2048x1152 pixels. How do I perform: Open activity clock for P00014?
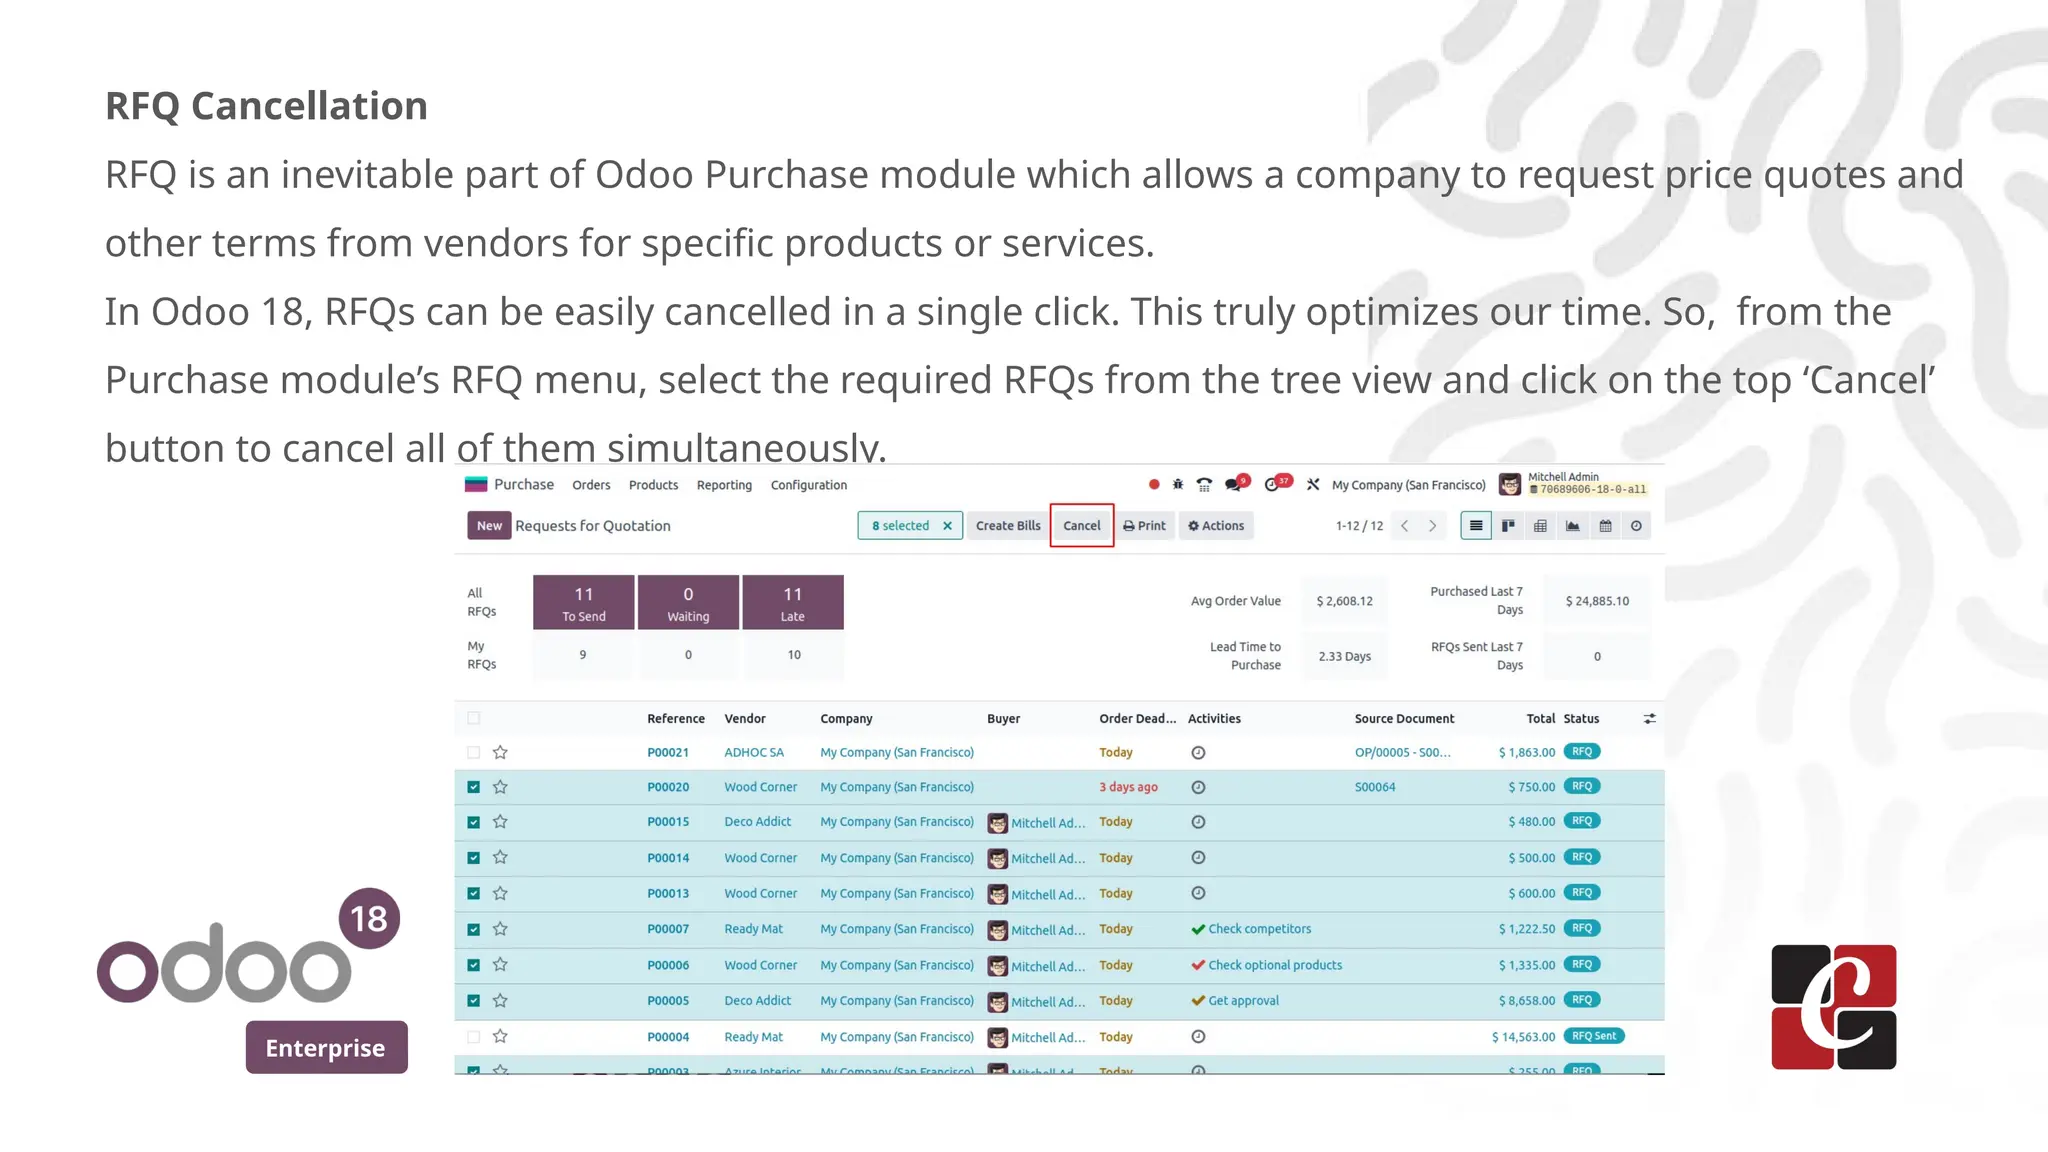coord(1198,858)
